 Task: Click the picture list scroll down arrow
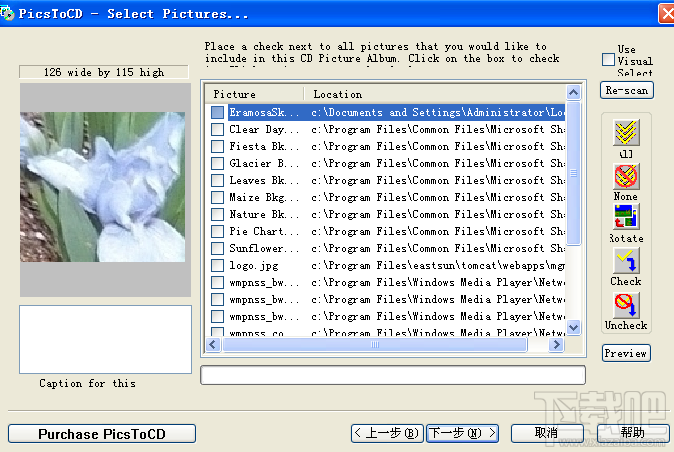(x=574, y=327)
